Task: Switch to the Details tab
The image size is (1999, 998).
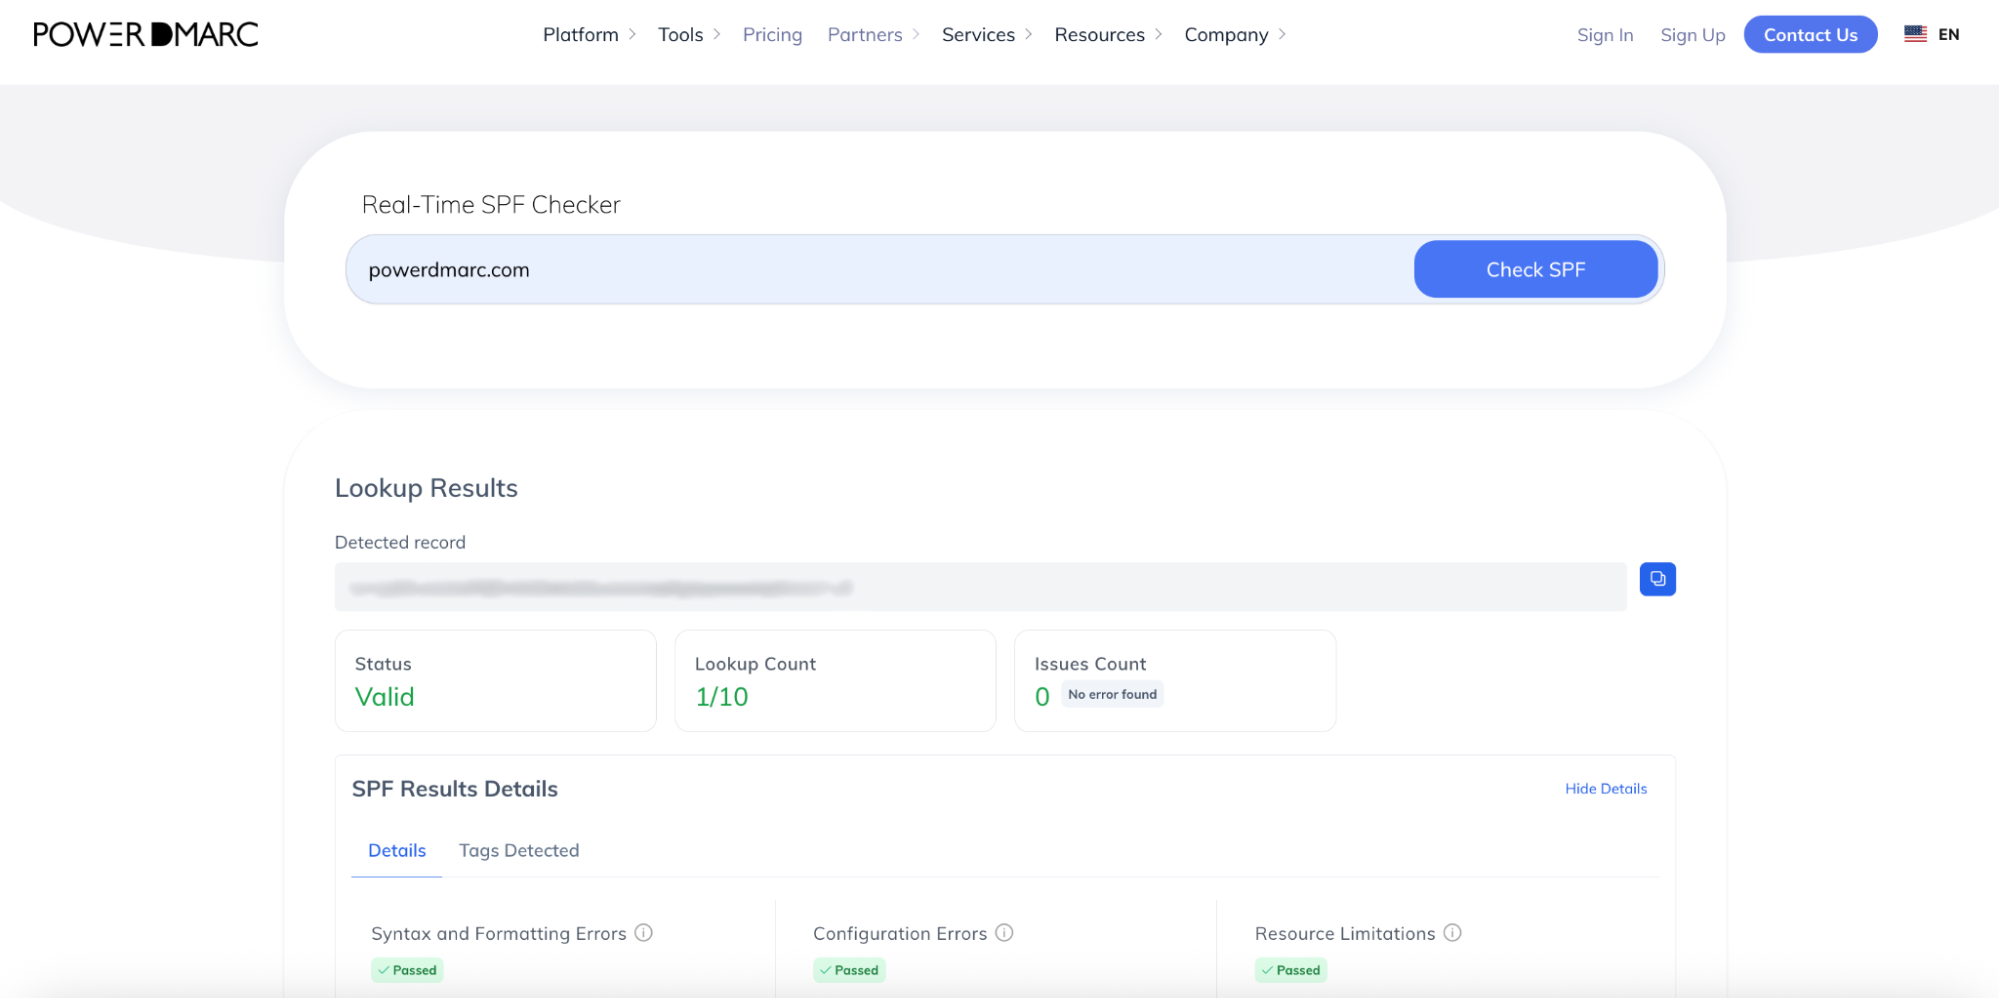Action: 397,850
